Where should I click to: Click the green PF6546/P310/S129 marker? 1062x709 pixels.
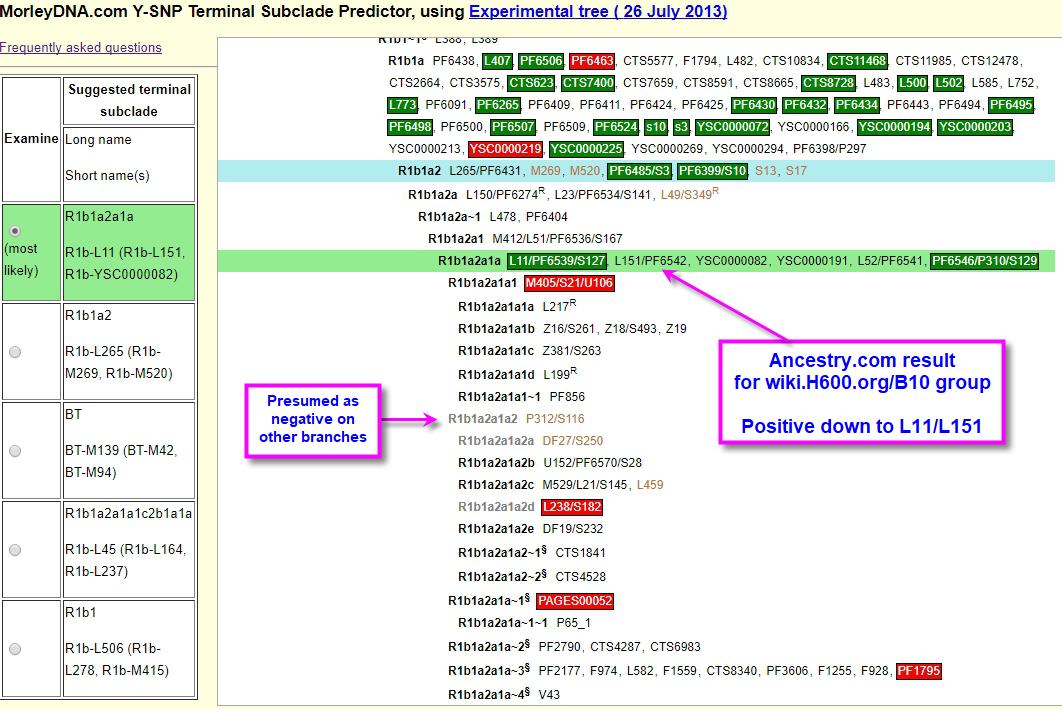[x=984, y=261]
